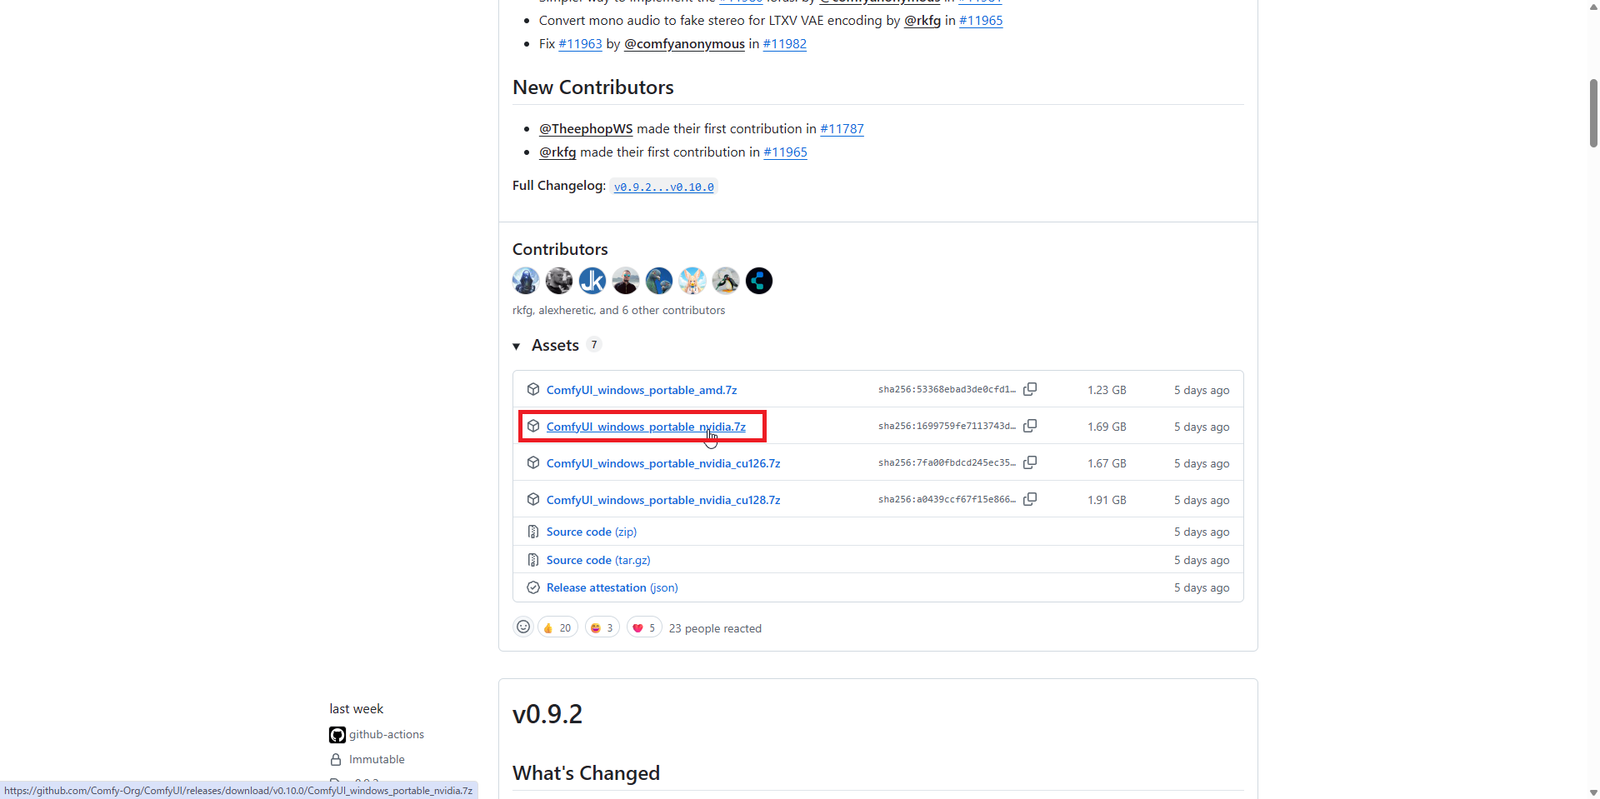Toggle thumbs up reaction with 20
This screenshot has width=1600, height=799.
tap(558, 628)
